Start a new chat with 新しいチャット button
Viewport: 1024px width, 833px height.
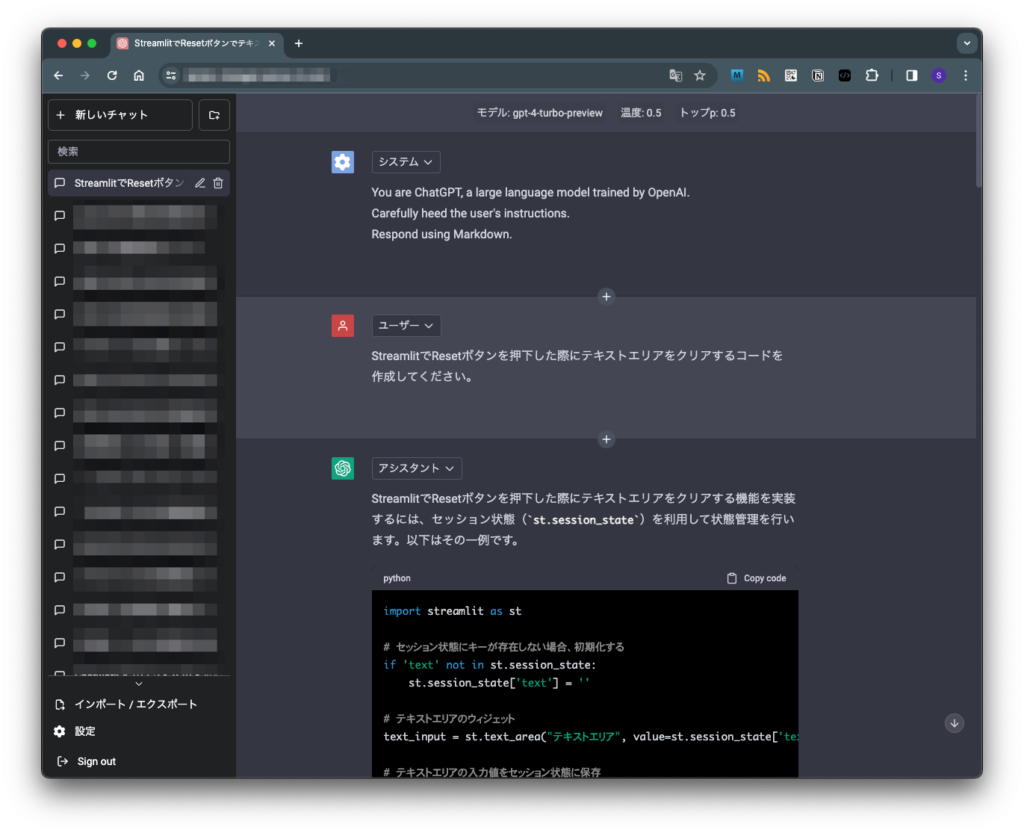120,115
